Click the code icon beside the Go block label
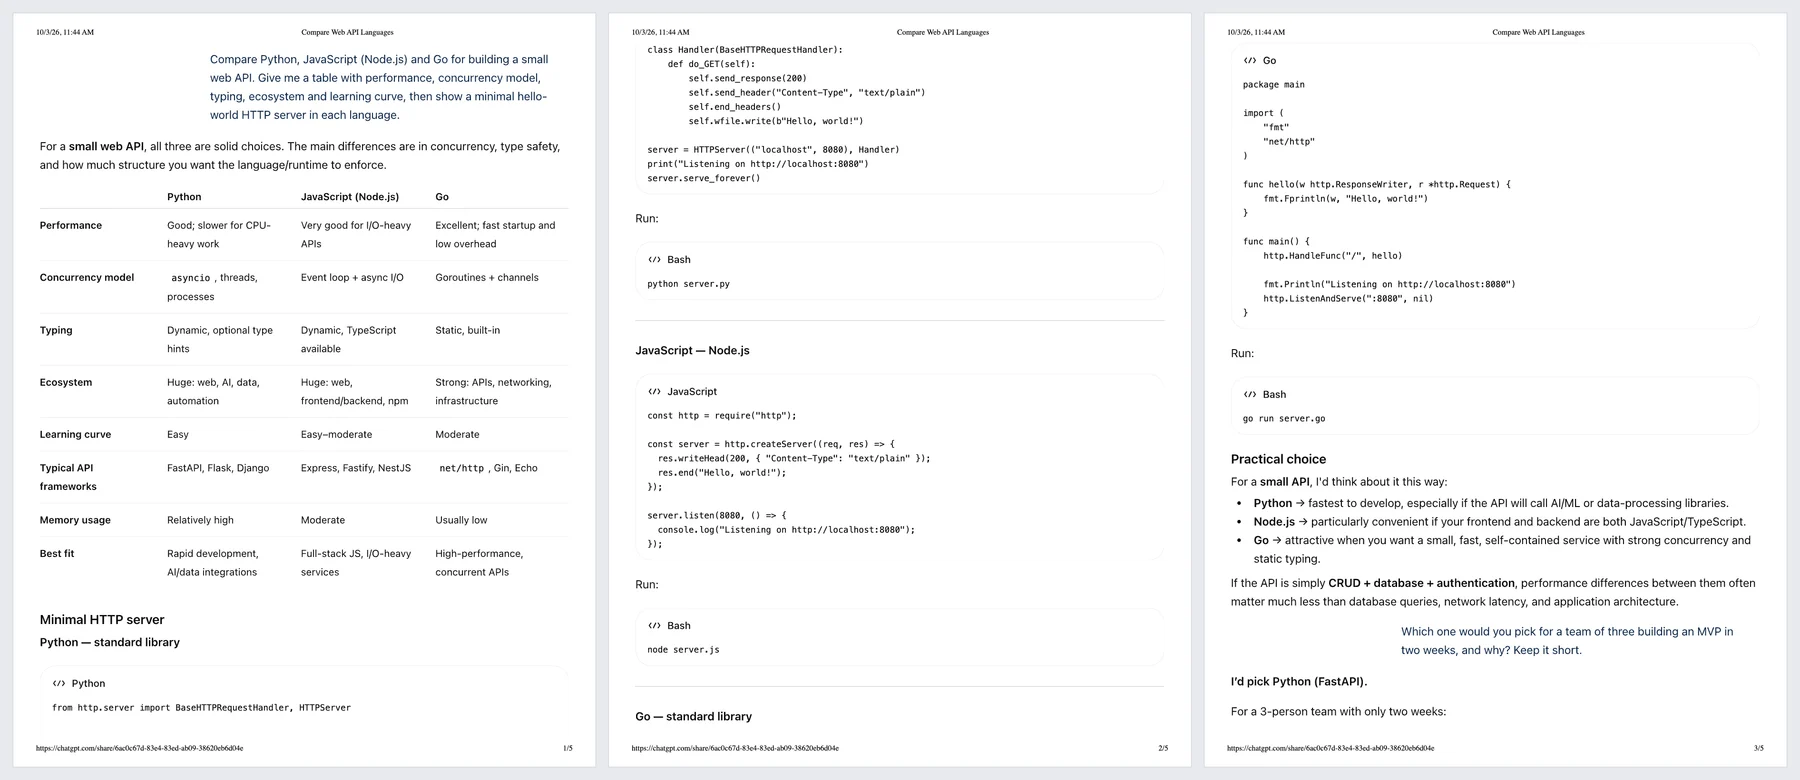This screenshot has height=780, width=1800. pyautogui.click(x=1250, y=61)
